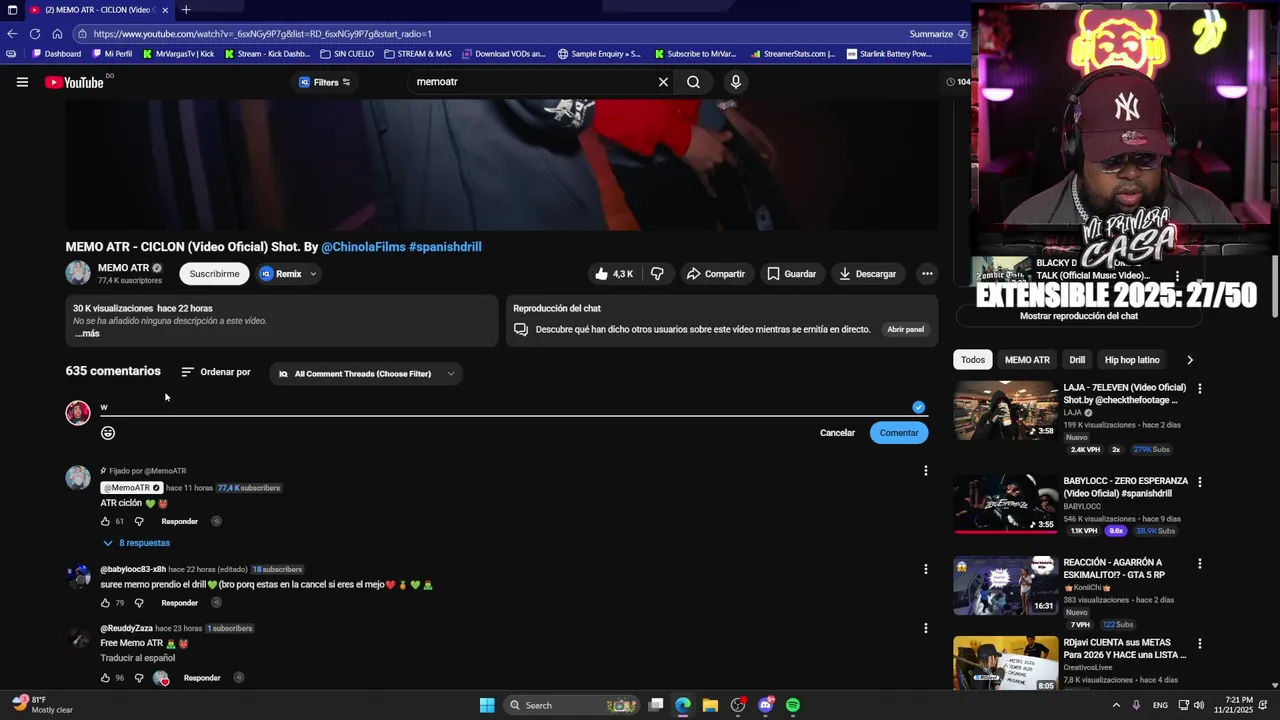Launch Spotify from the taskbar
Viewport: 1280px width, 720px height.
793,705
